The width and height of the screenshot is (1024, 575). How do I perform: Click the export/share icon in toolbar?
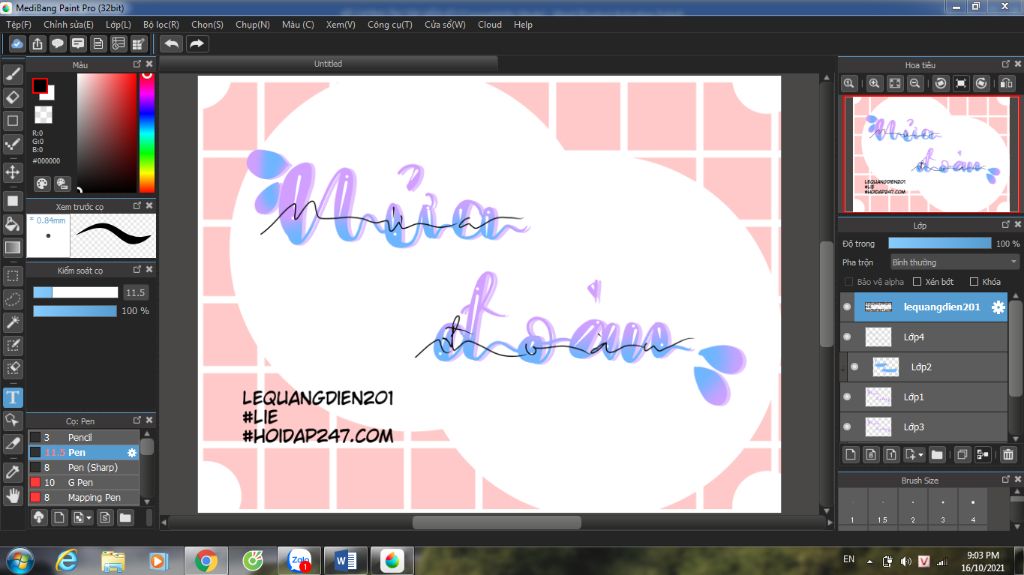click(37, 44)
